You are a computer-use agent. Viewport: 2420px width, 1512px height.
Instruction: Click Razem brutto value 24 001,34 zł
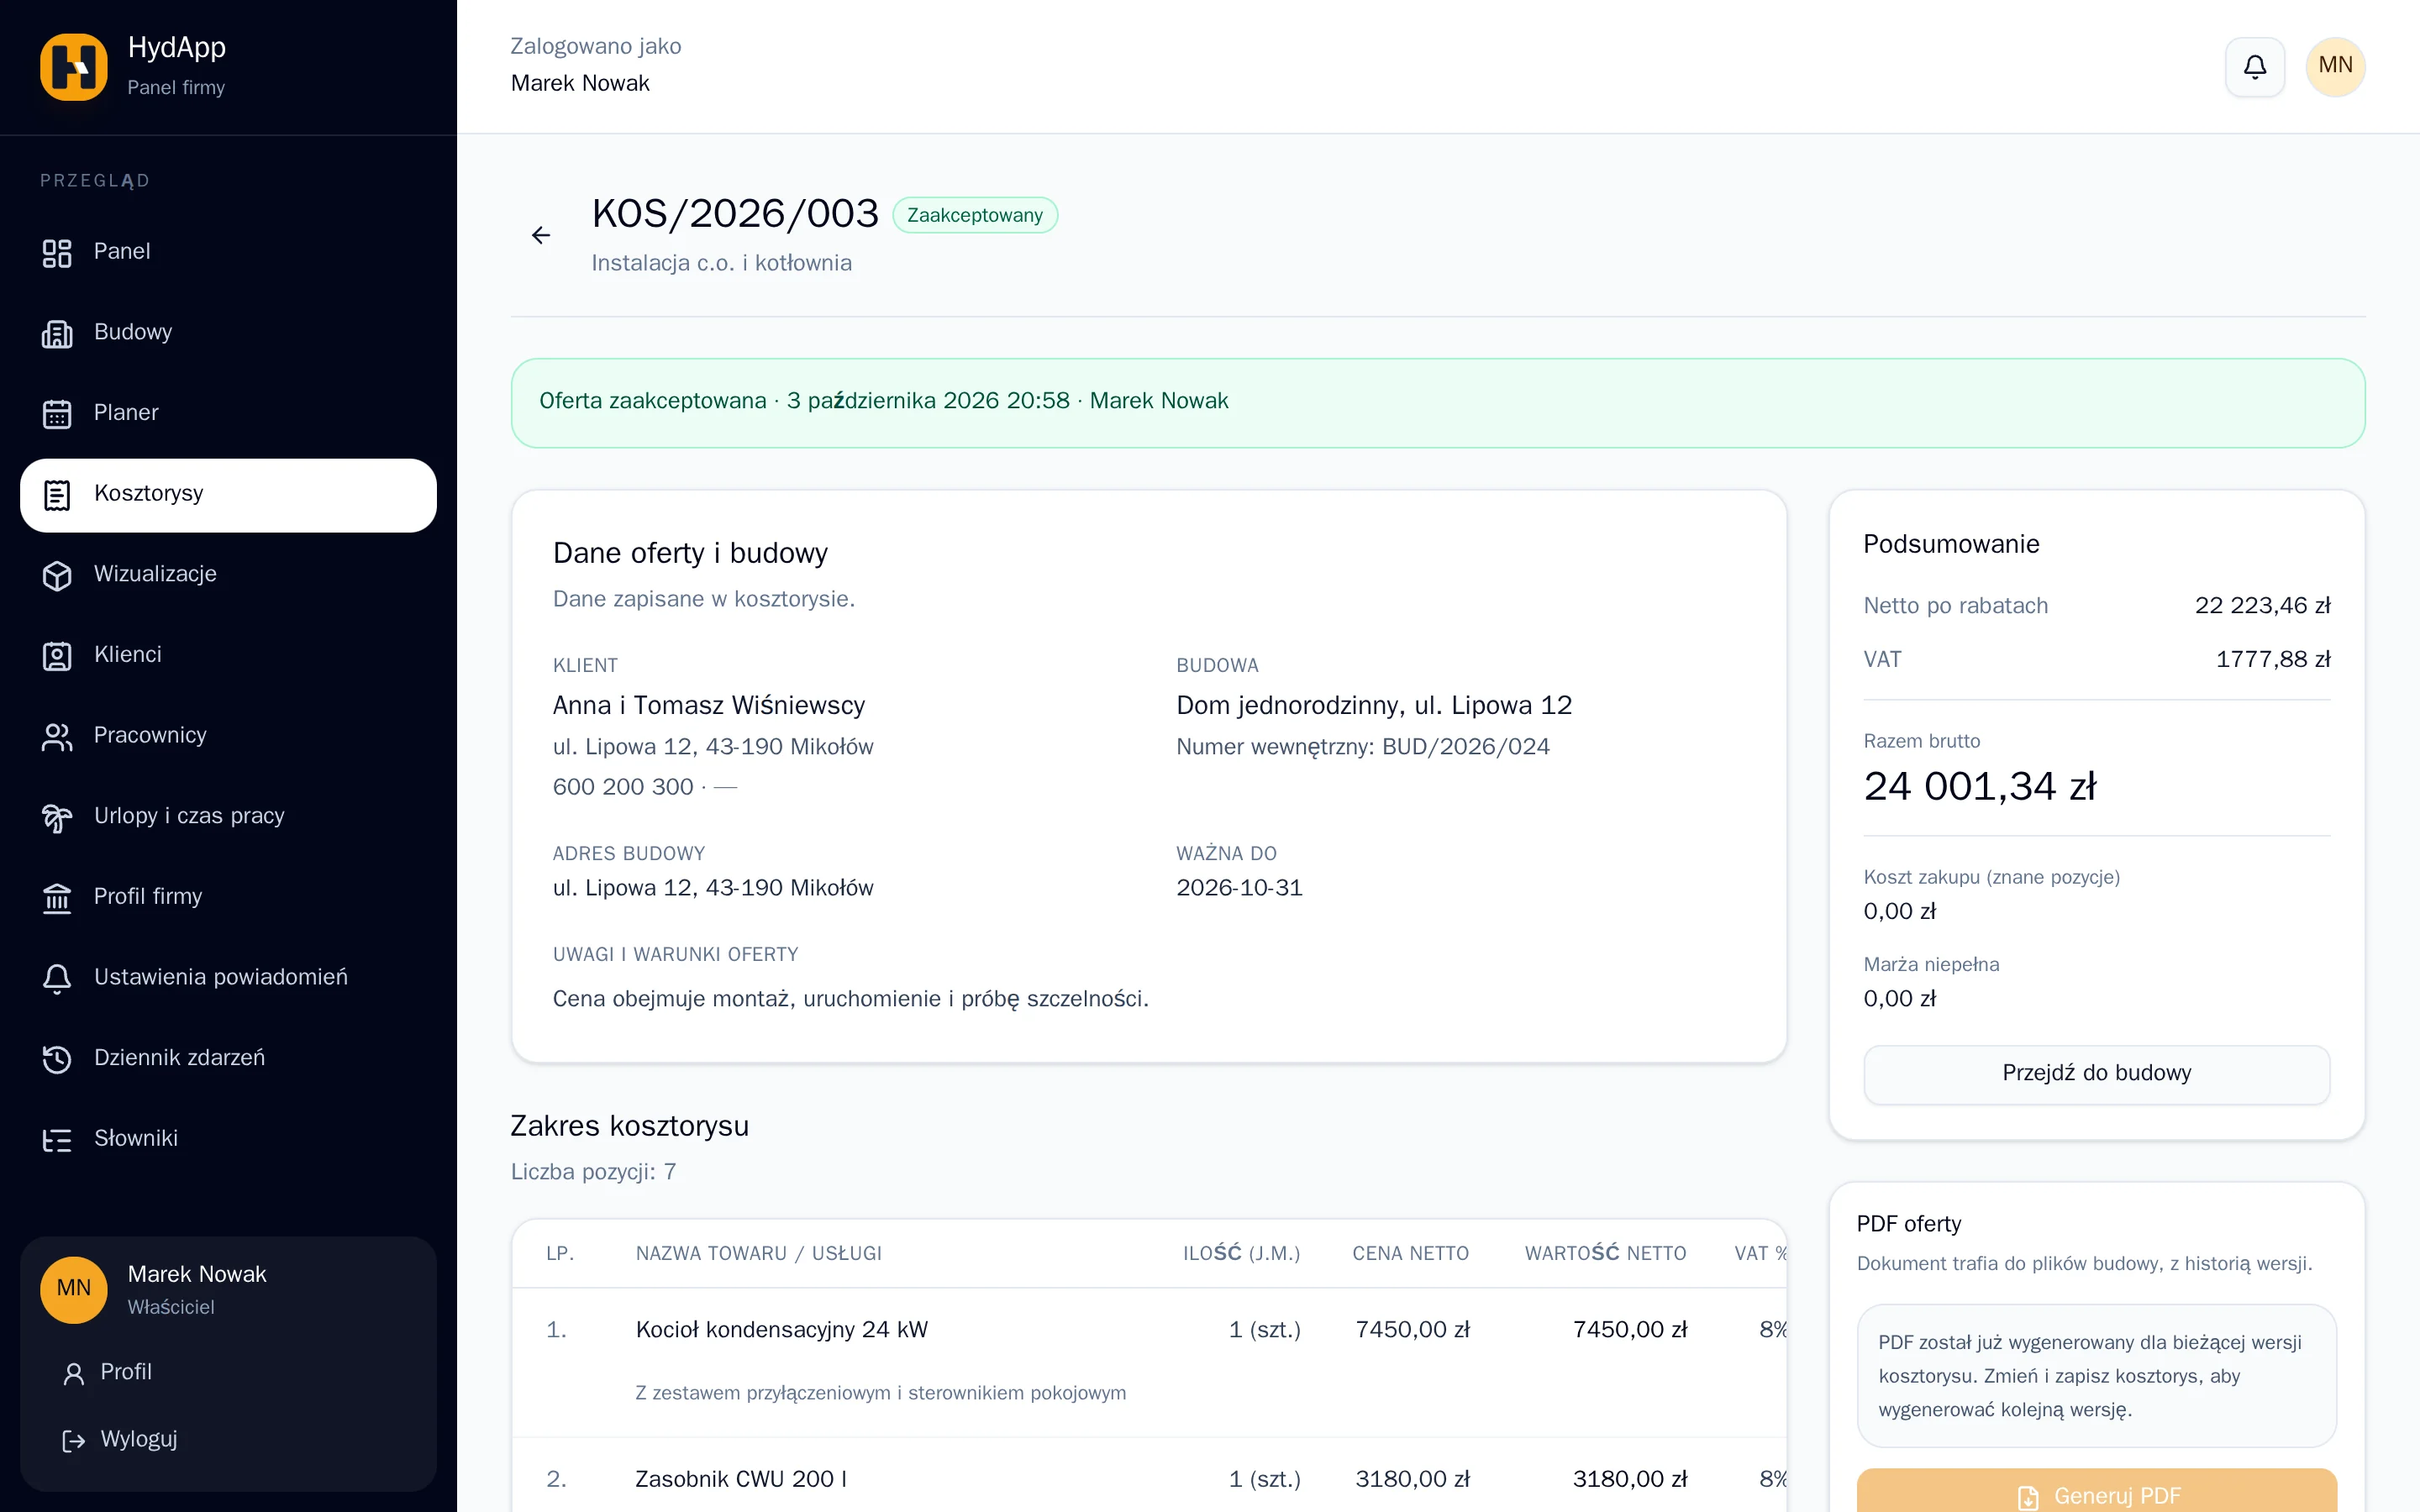1980,787
